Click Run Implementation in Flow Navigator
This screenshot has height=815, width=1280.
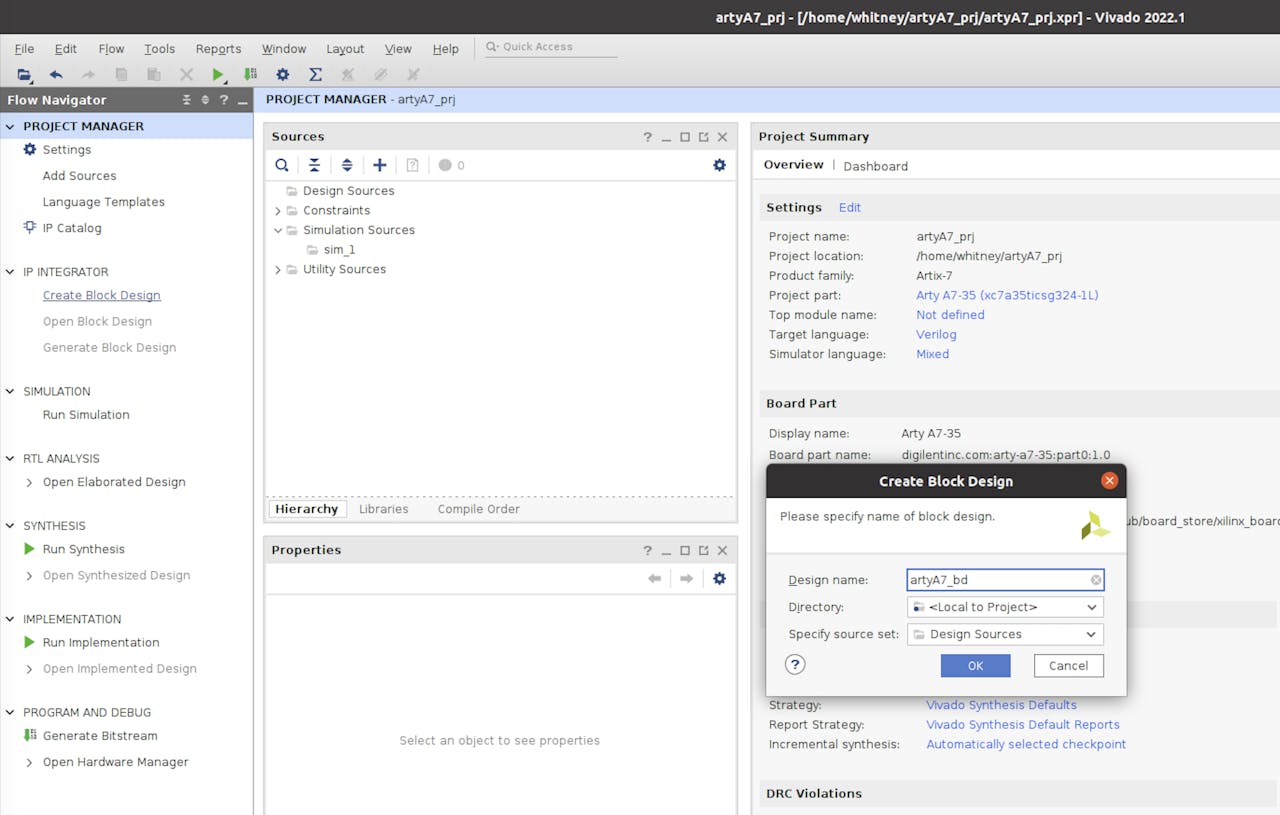[x=101, y=642]
